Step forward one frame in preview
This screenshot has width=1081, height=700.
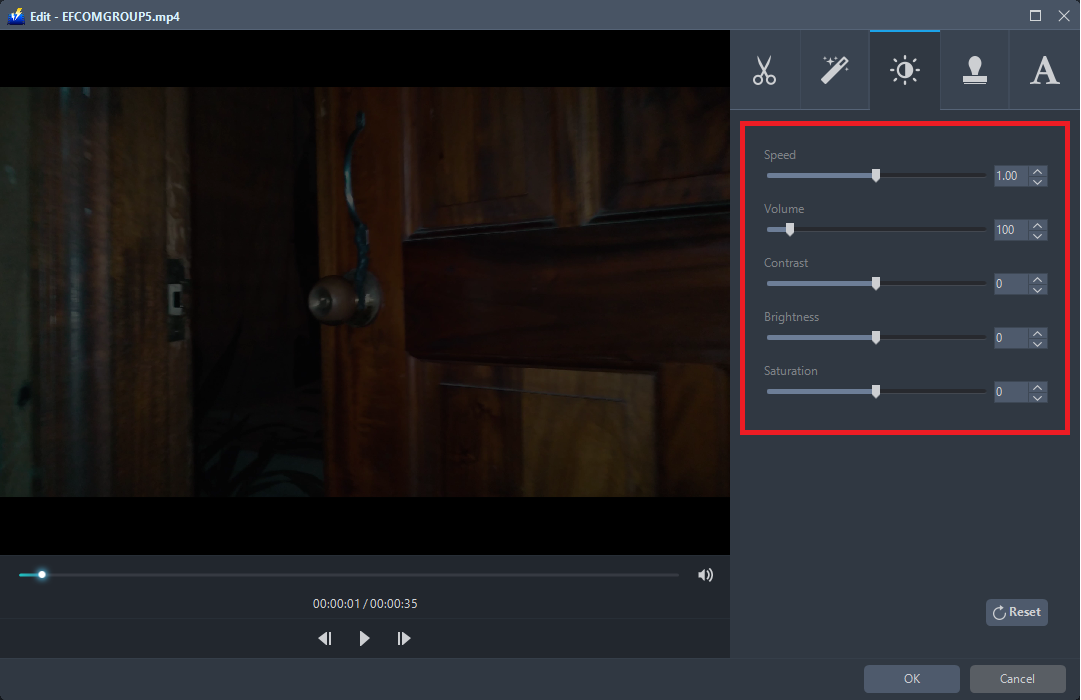403,638
